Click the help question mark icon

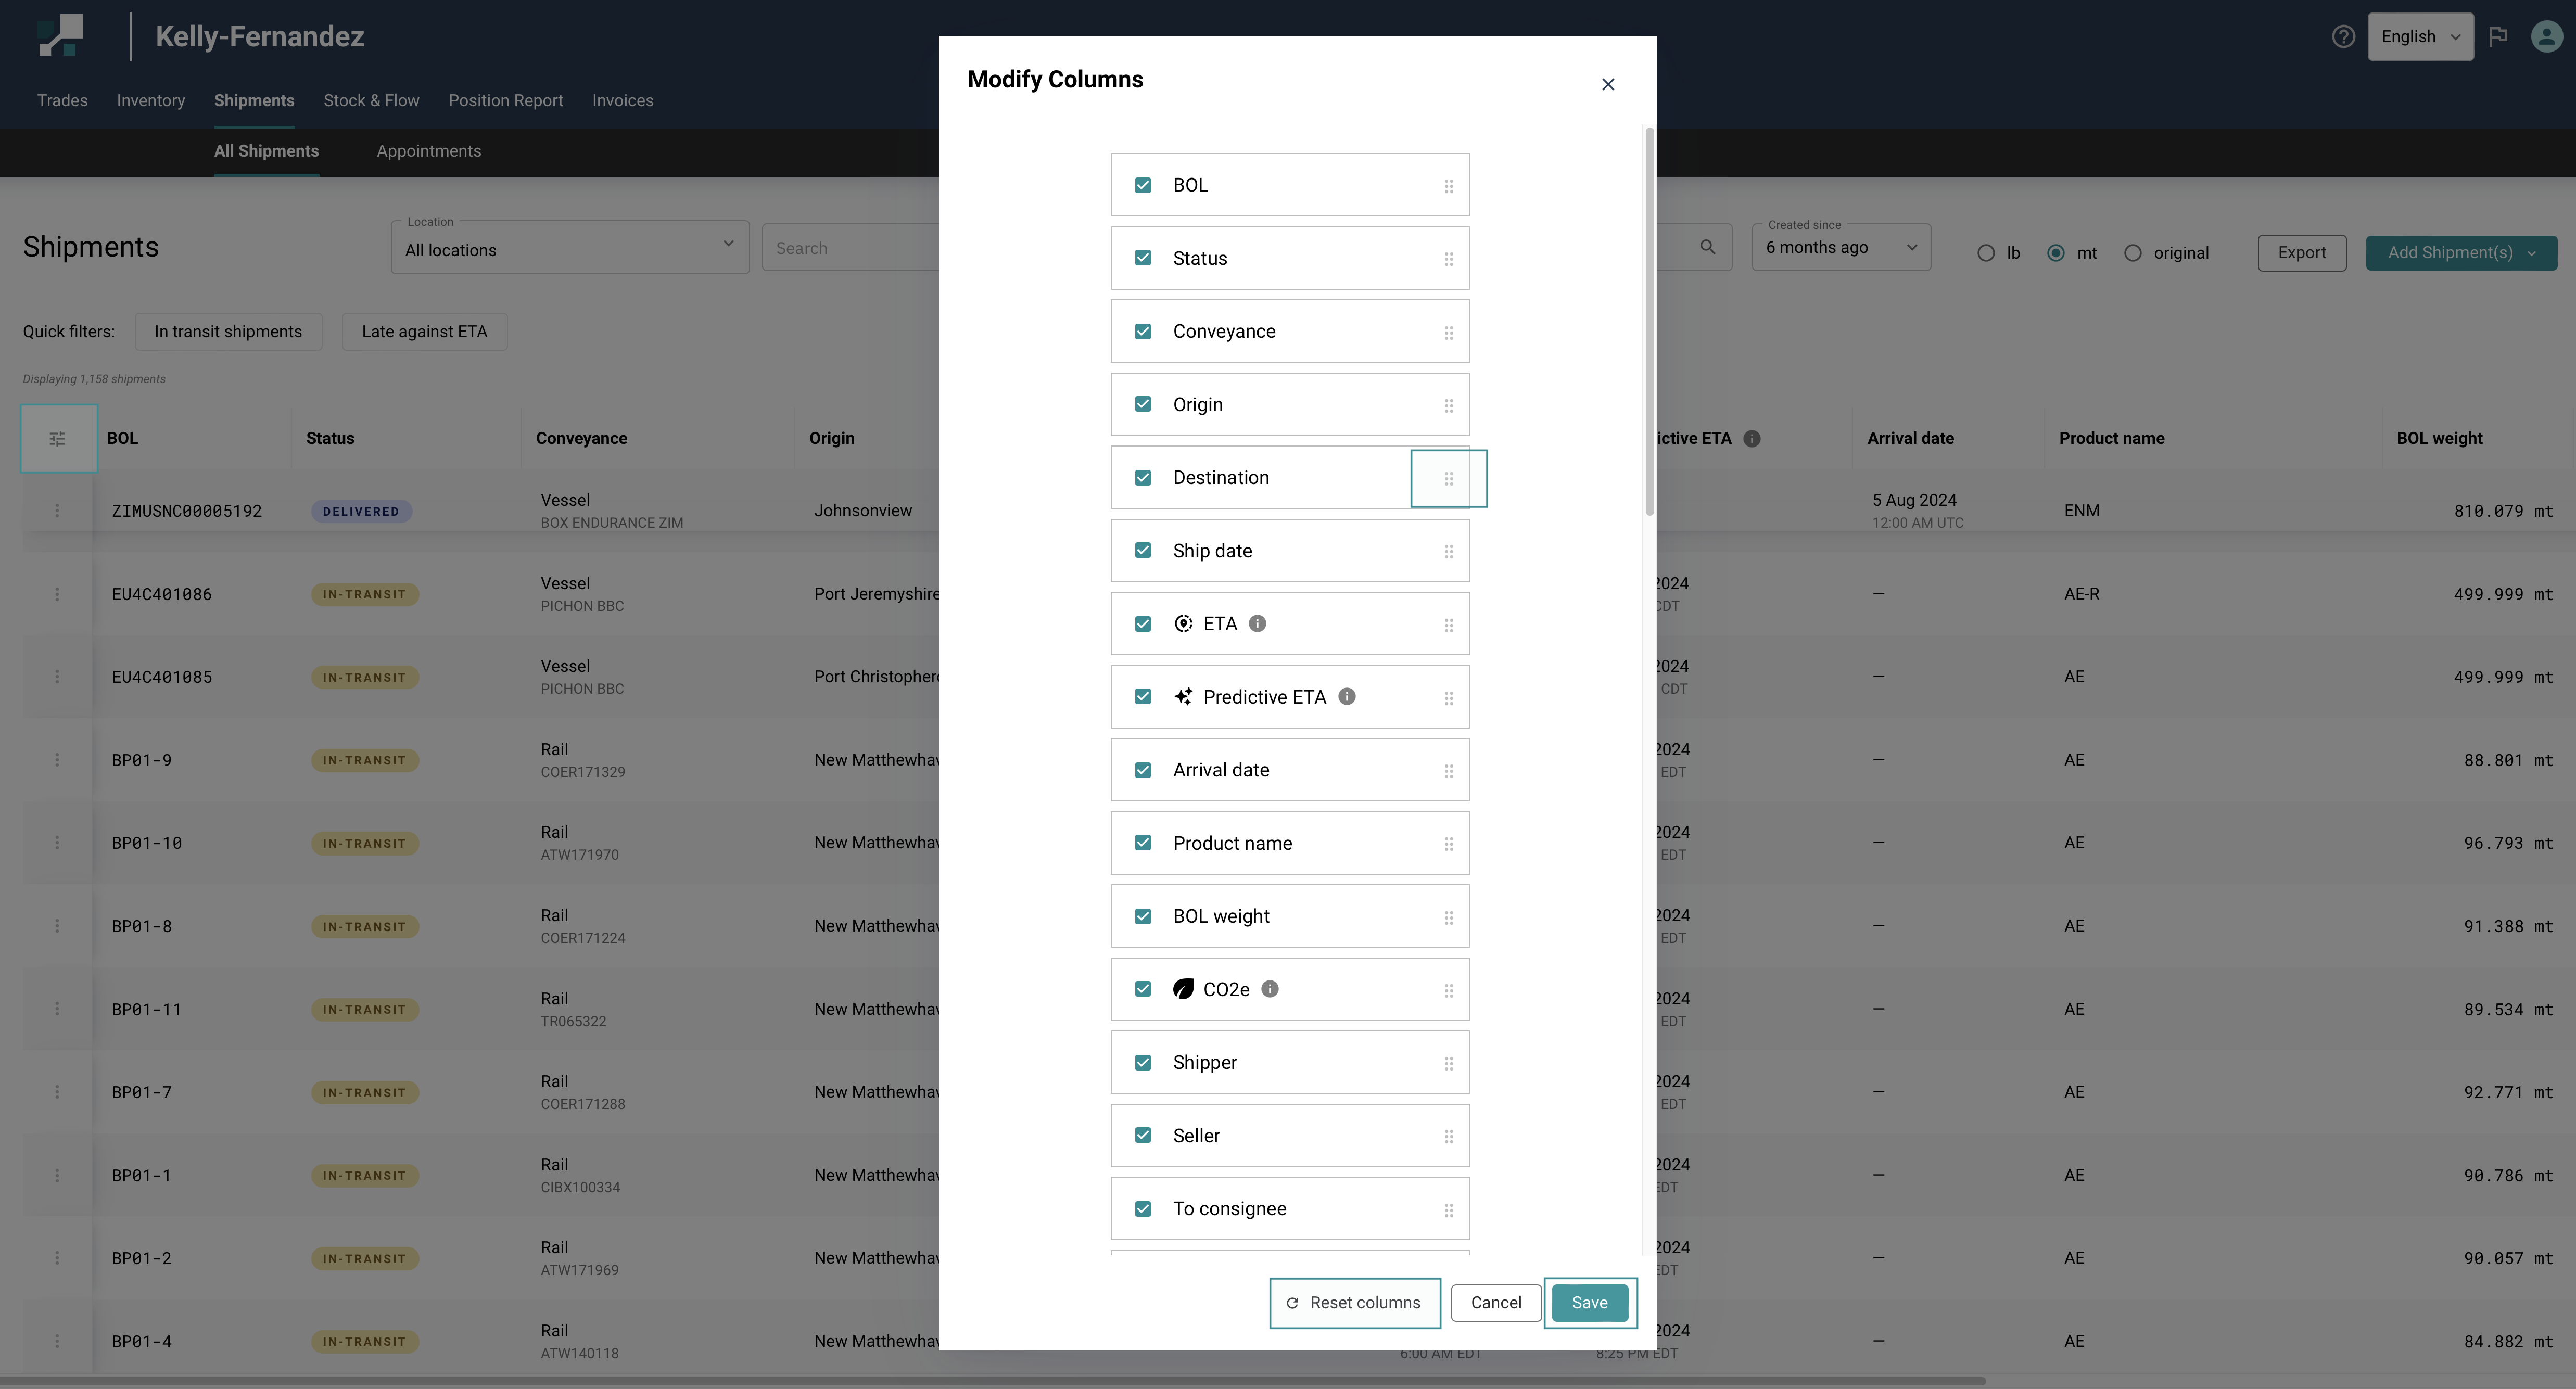click(2343, 37)
